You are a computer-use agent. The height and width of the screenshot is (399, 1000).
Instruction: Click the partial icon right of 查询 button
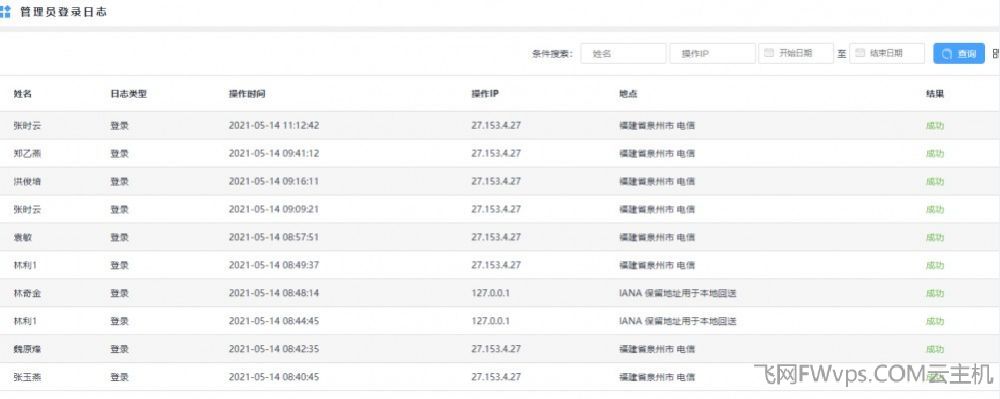click(996, 54)
